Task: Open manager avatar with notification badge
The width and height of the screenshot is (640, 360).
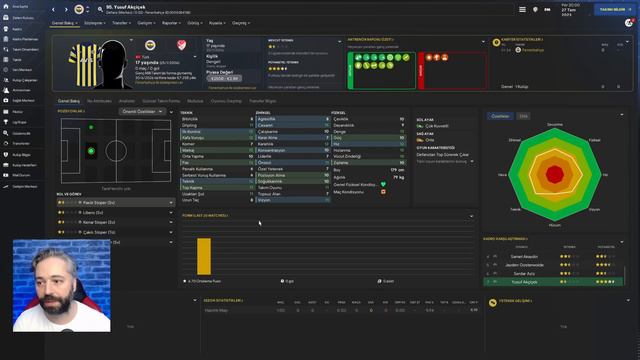Action: (x=629, y=23)
